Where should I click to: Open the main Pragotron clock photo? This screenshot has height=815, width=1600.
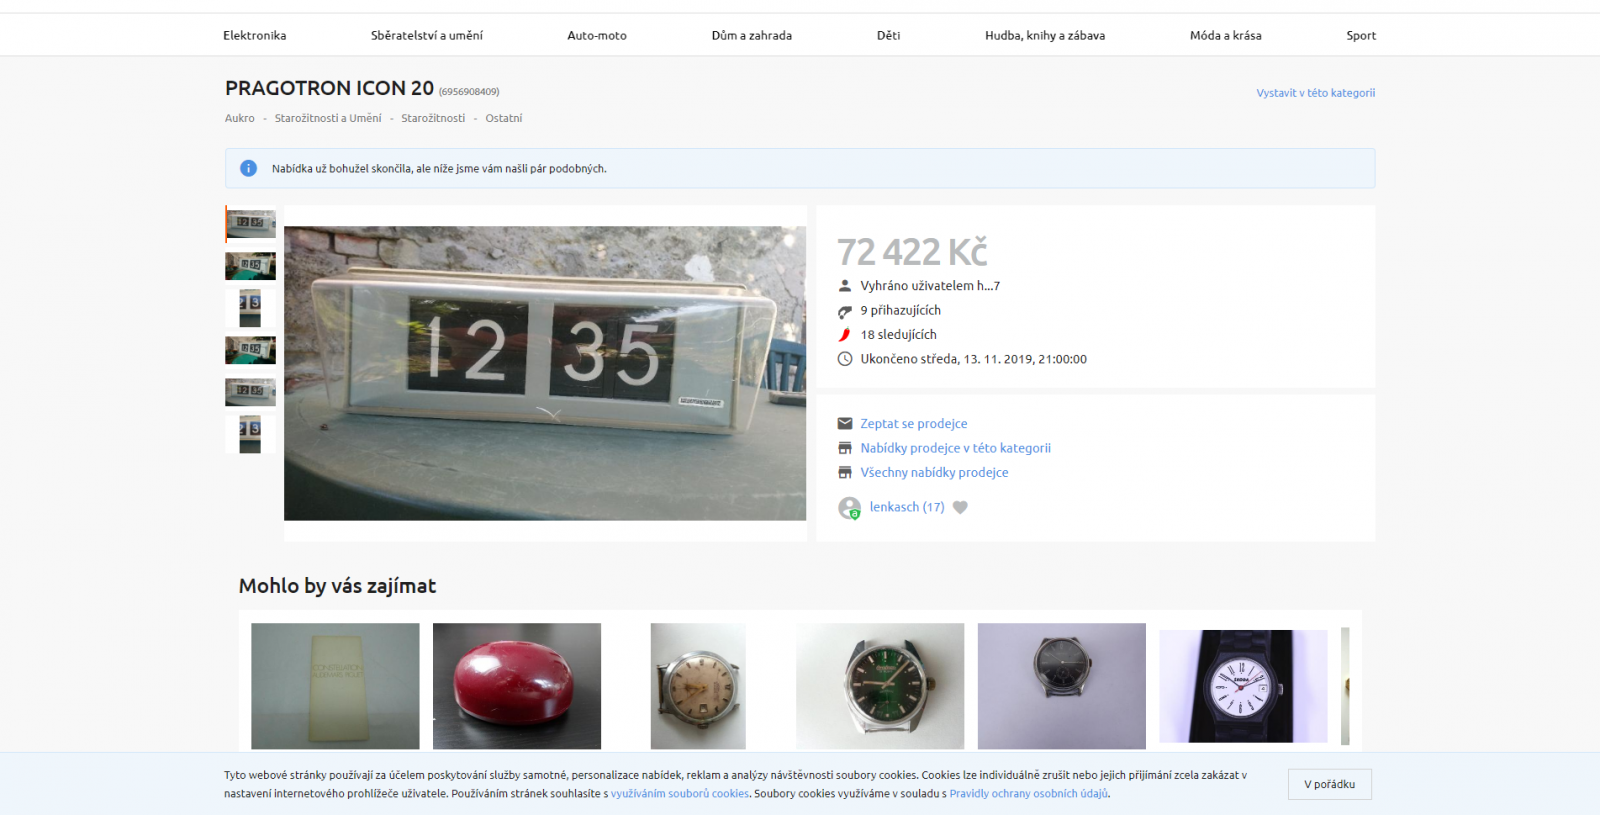coord(545,373)
